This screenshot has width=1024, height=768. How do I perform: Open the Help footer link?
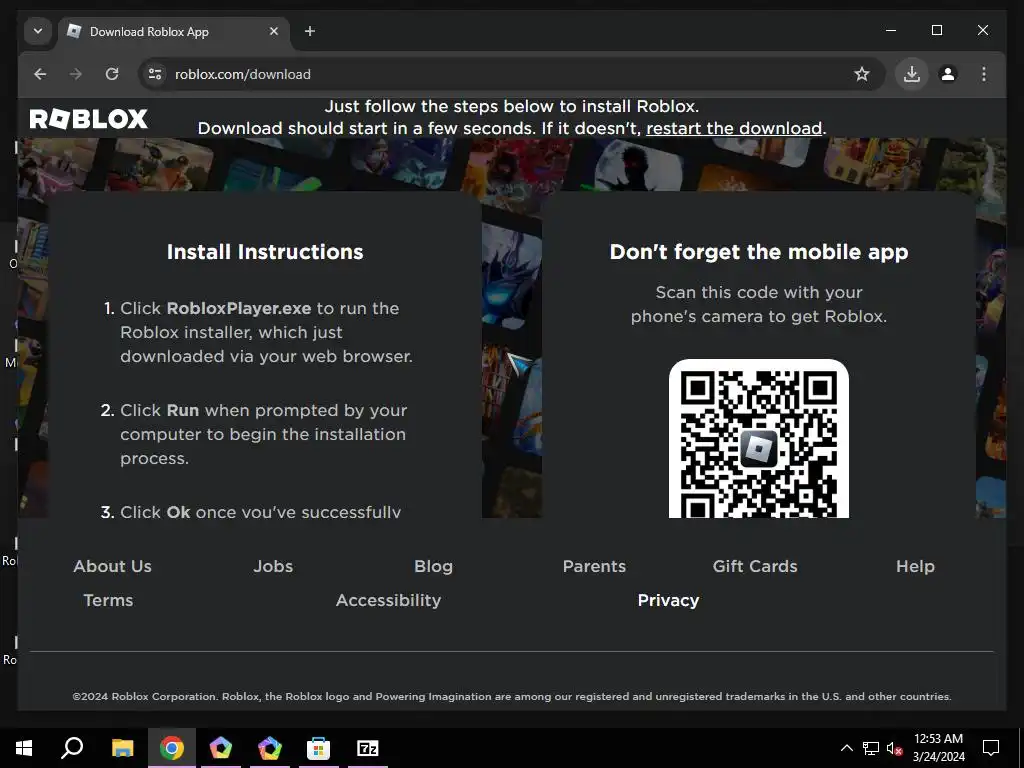(x=916, y=566)
